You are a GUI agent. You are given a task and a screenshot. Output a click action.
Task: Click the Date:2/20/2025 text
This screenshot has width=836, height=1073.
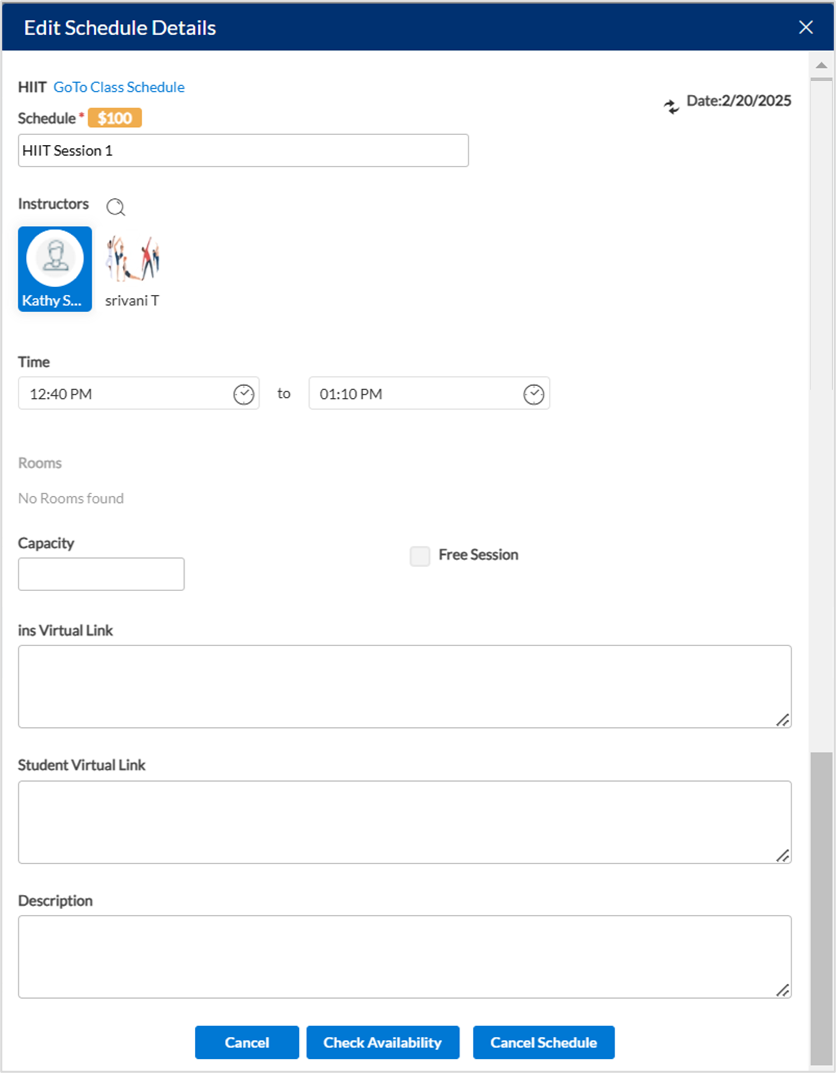(x=739, y=101)
